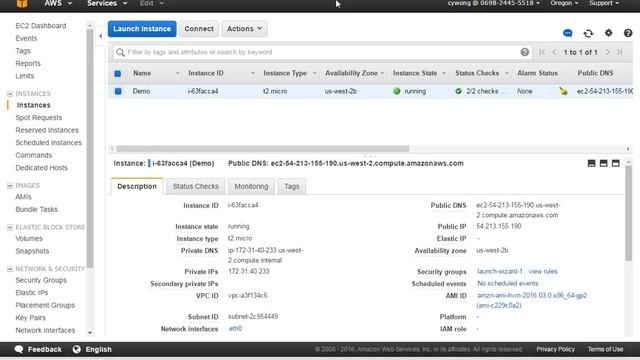Open EC2 Dashboard in sidebar
The height and width of the screenshot is (360, 640).
coord(41,26)
